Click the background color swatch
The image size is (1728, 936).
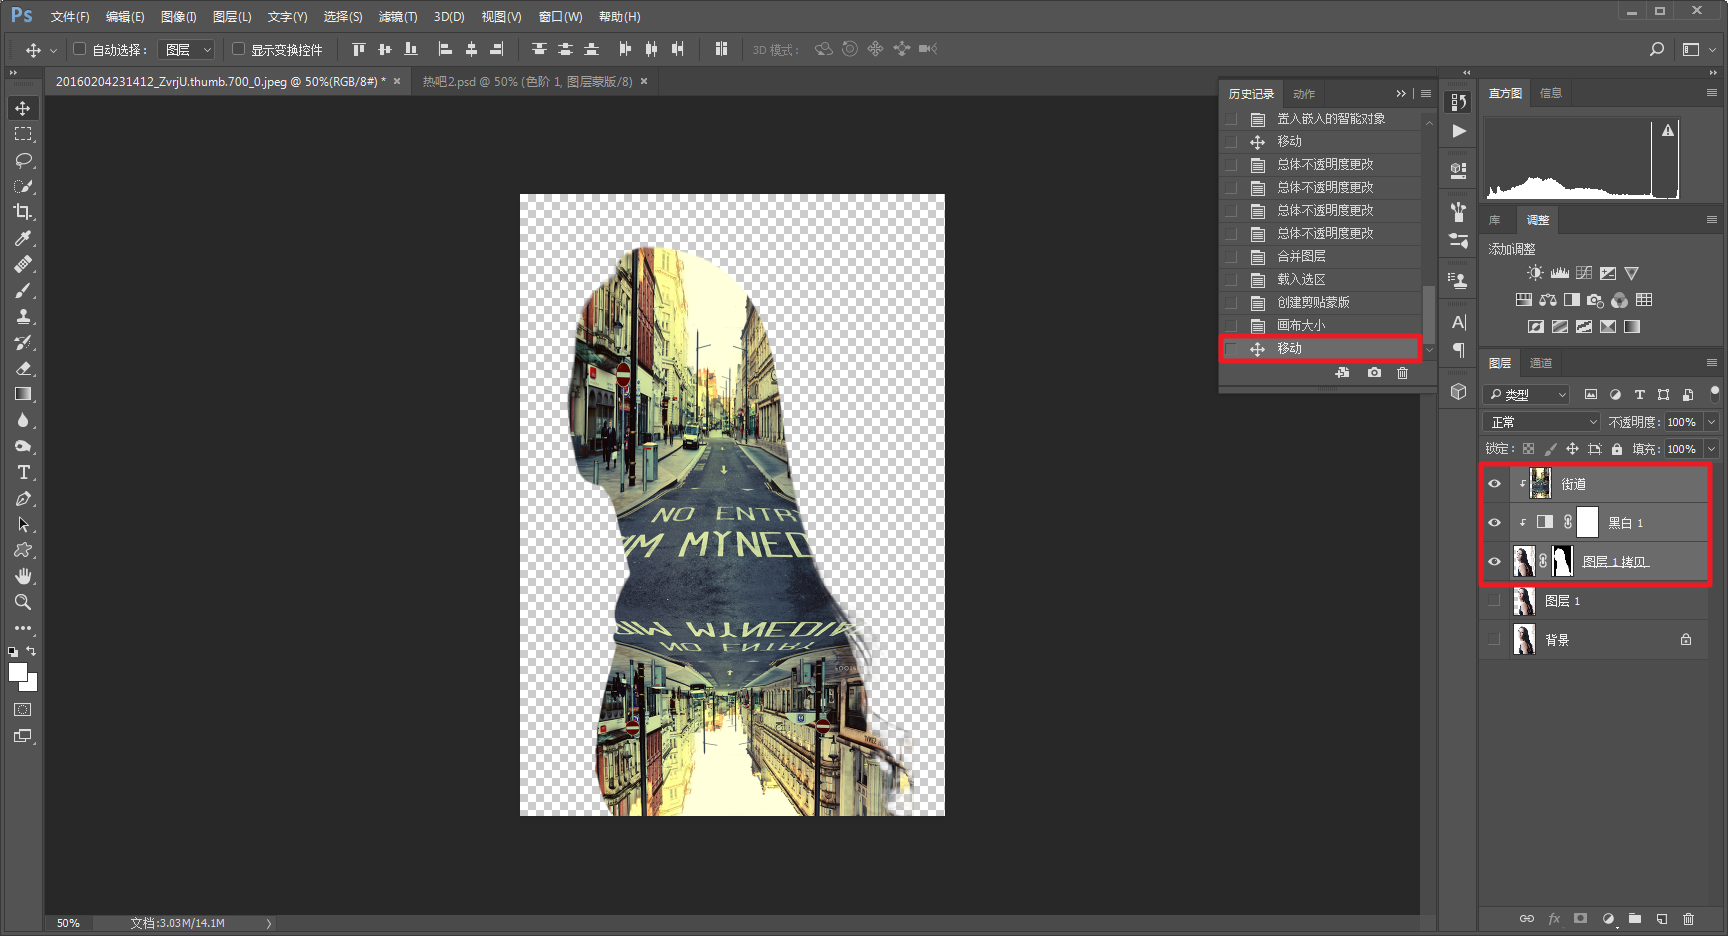pos(31,686)
